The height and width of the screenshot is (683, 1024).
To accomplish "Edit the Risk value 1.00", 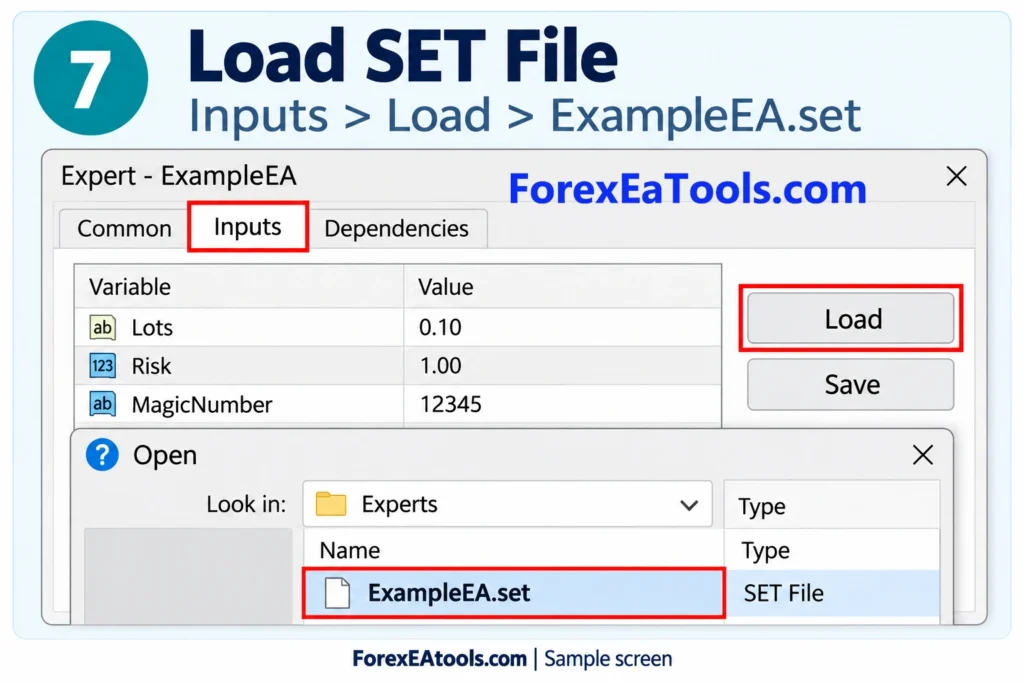I will tap(440, 366).
